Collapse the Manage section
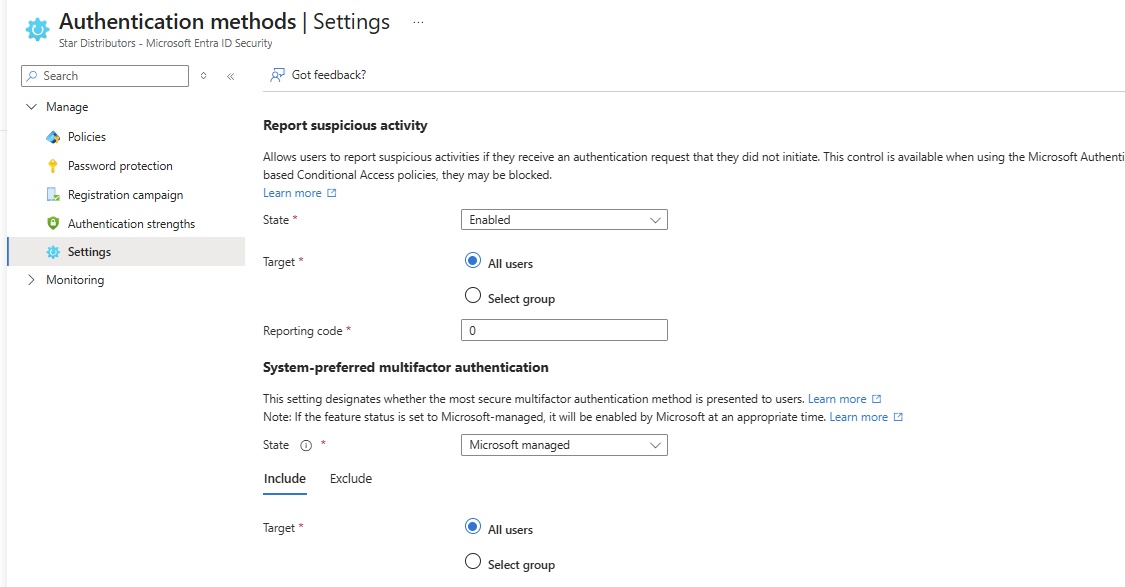Screen dimensions: 1125x587 tap(31, 107)
